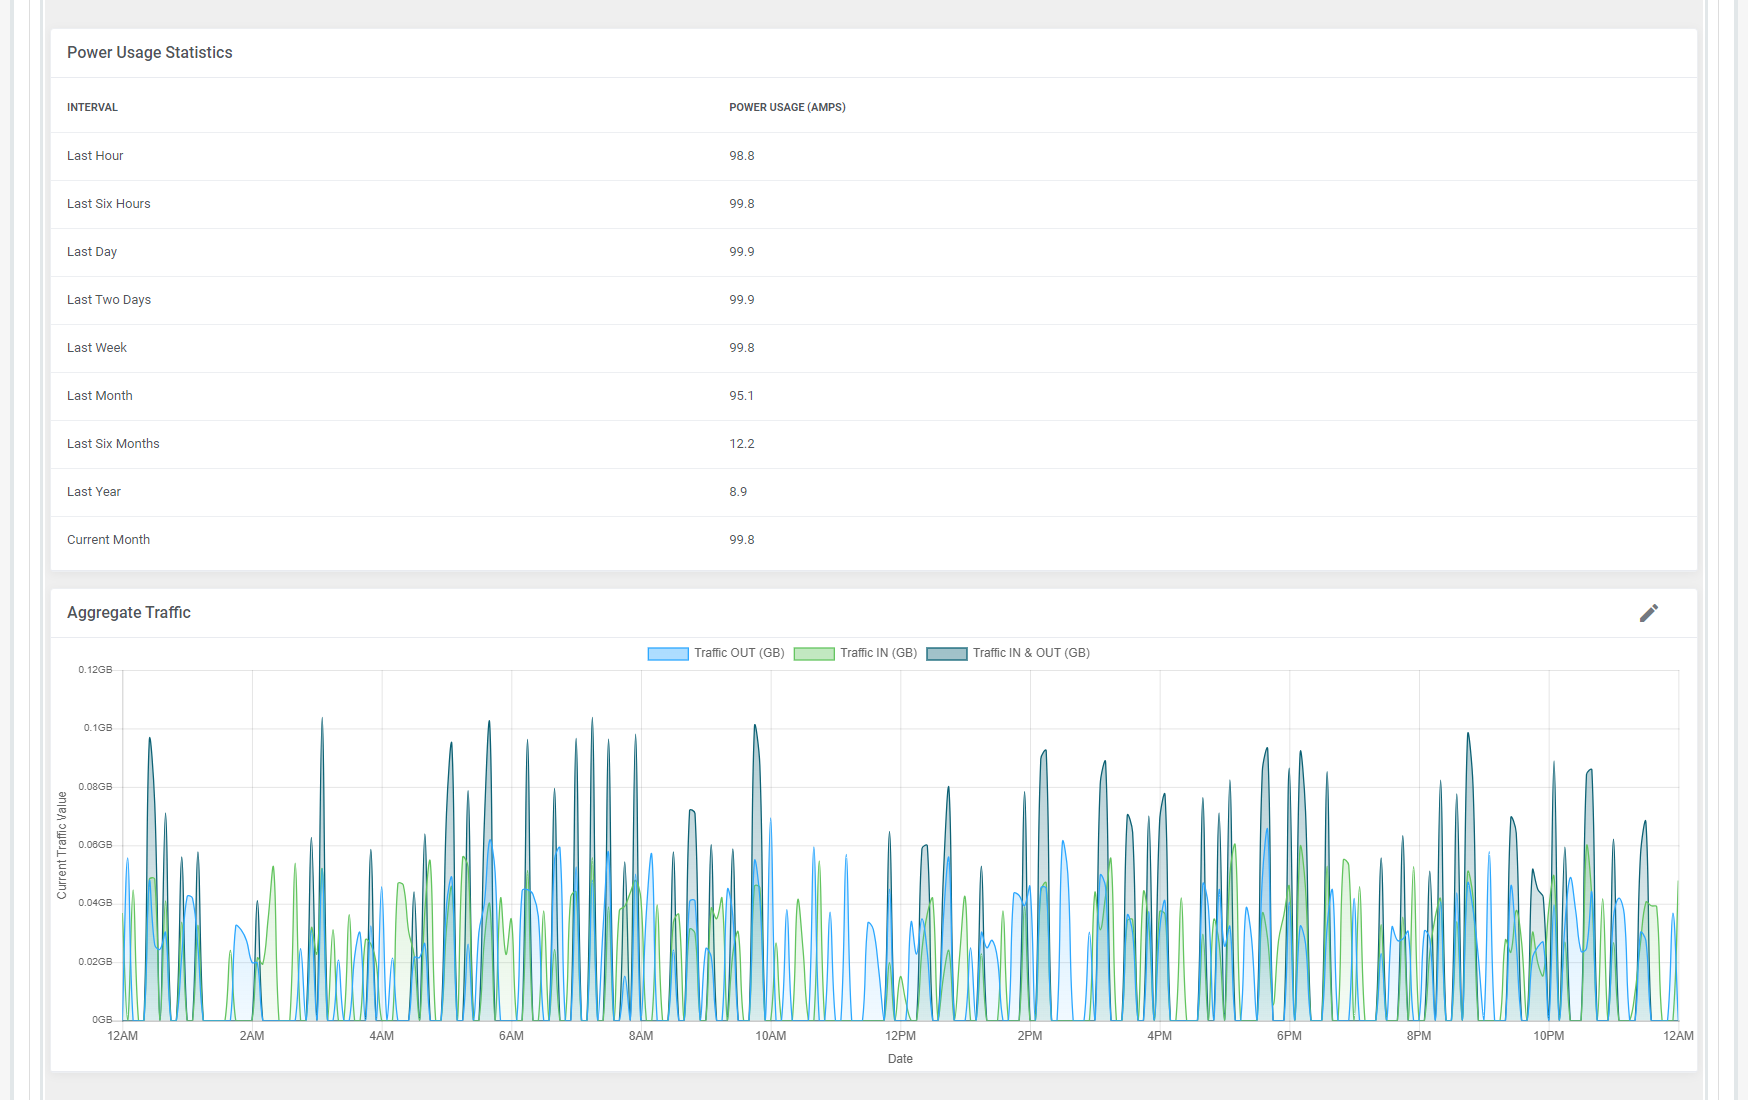Click the Traffic IN & OUT legend color box

point(946,654)
